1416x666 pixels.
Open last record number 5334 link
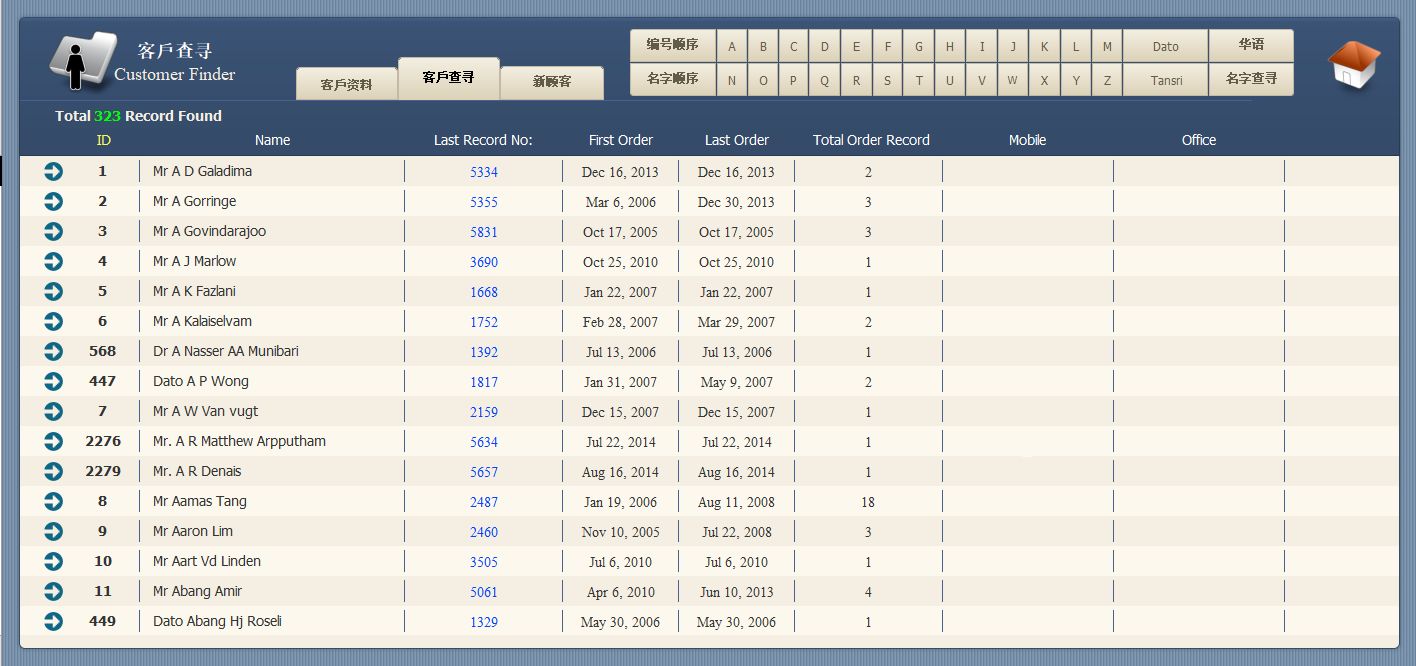point(483,172)
